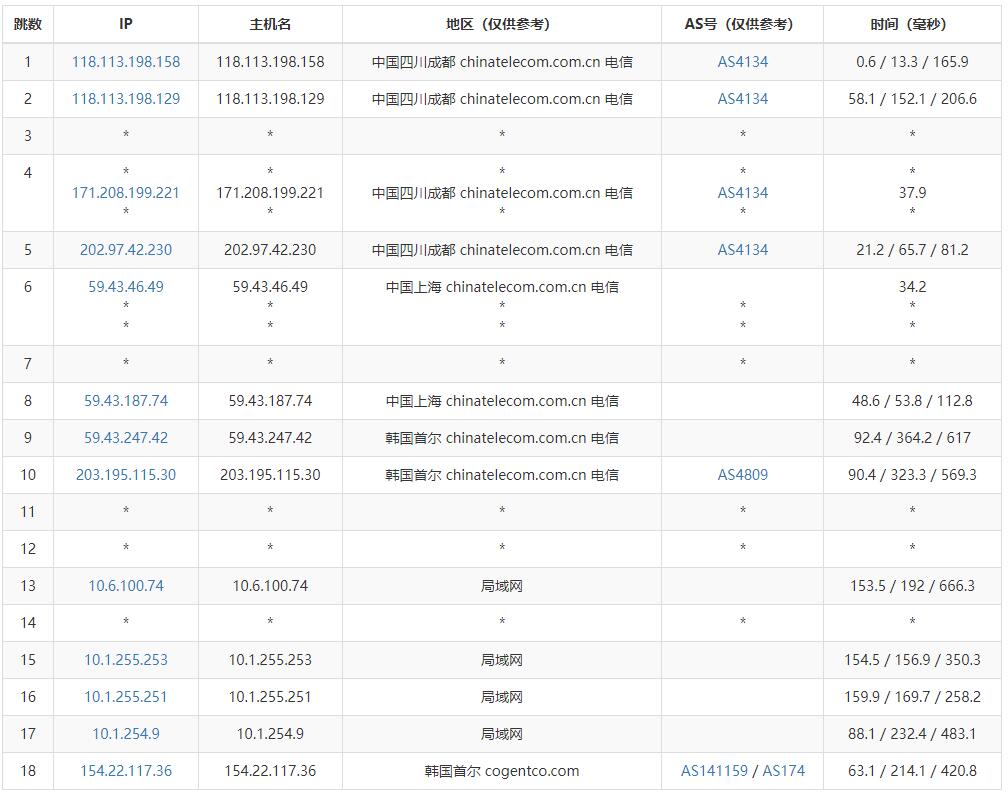1008x792 pixels.
Task: Click hop number 18 cell
Action: coord(28,770)
